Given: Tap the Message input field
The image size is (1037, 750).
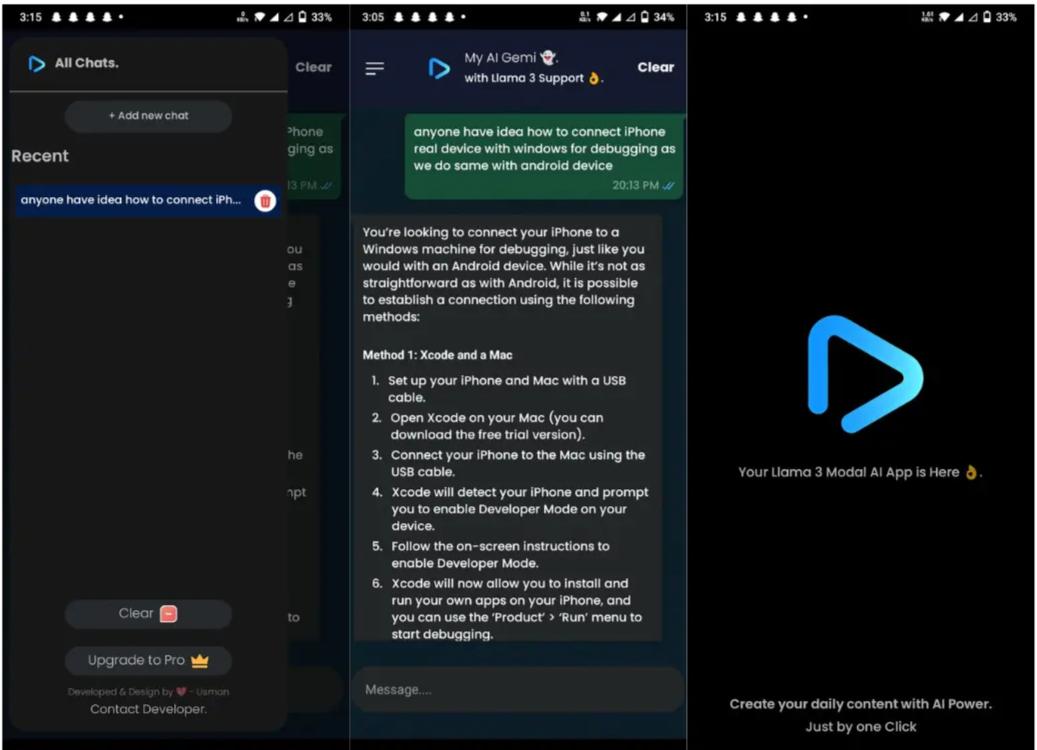Looking at the screenshot, I should coord(517,689).
